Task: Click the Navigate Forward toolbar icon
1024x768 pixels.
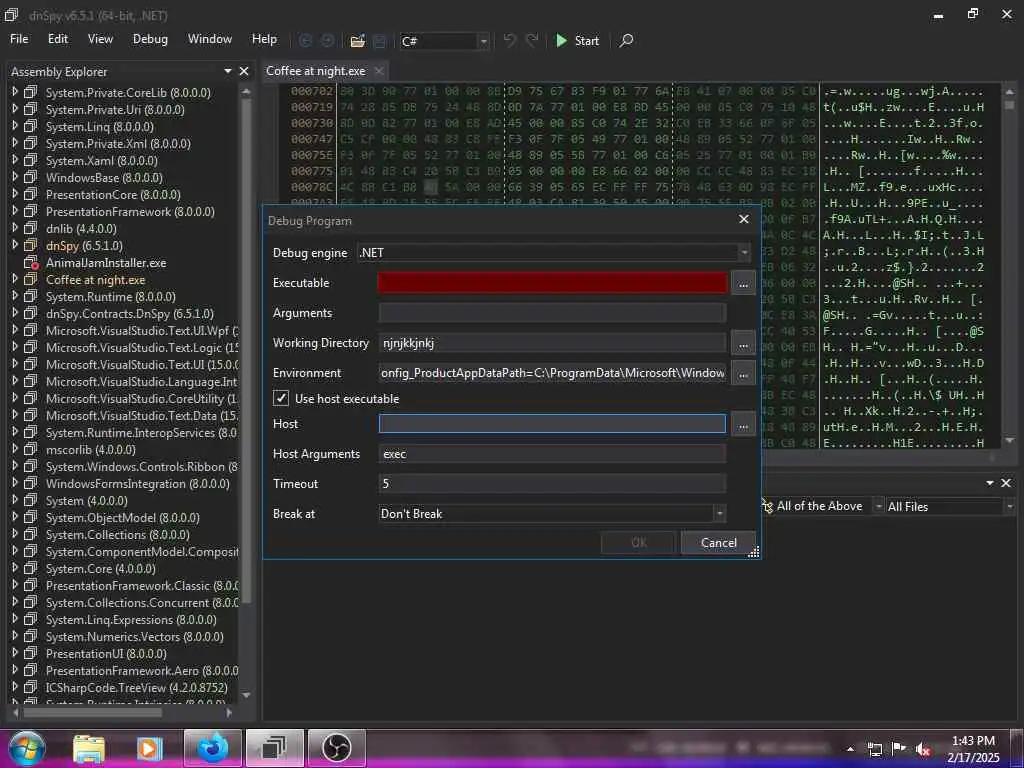Action: [x=328, y=40]
